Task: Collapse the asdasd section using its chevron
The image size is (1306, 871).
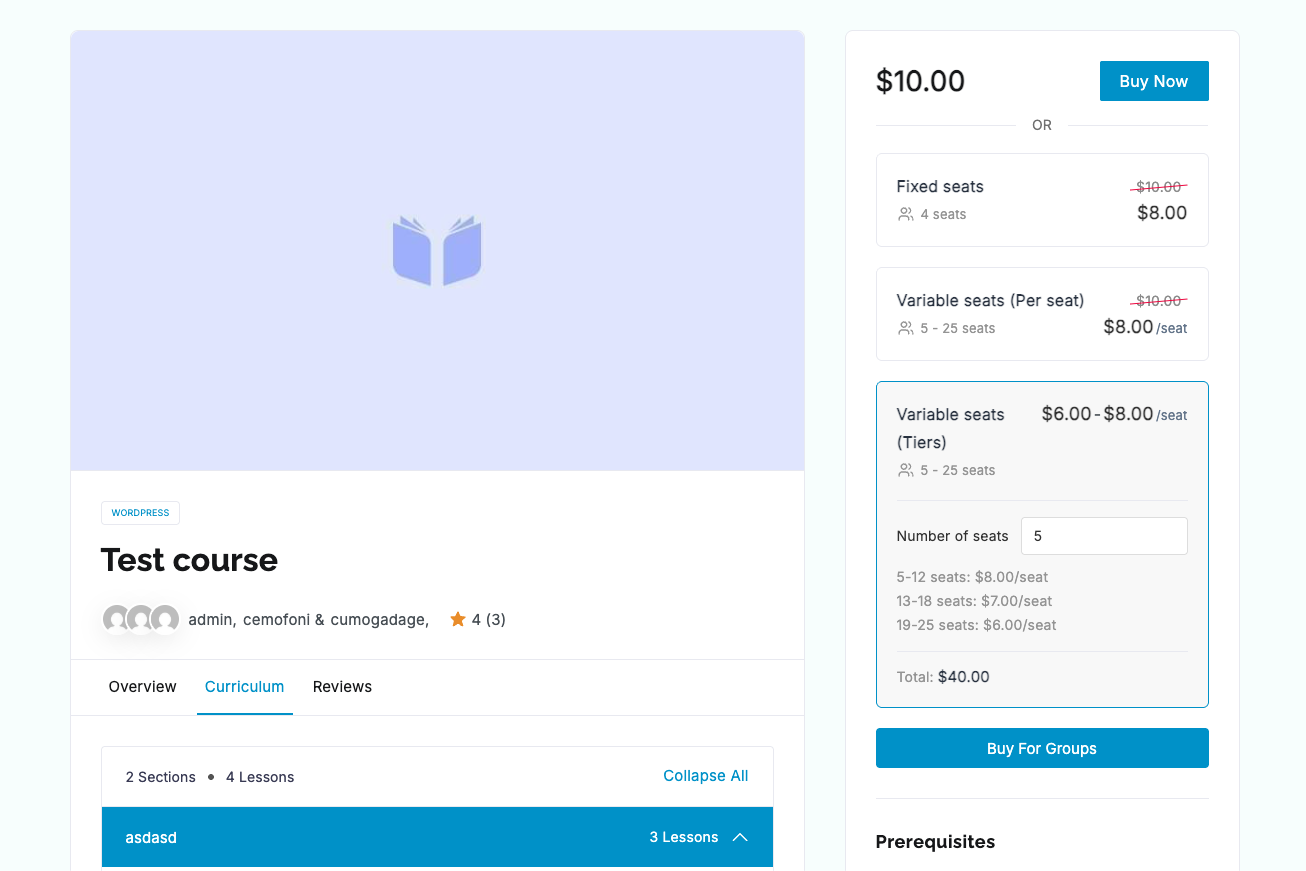Action: pos(740,837)
